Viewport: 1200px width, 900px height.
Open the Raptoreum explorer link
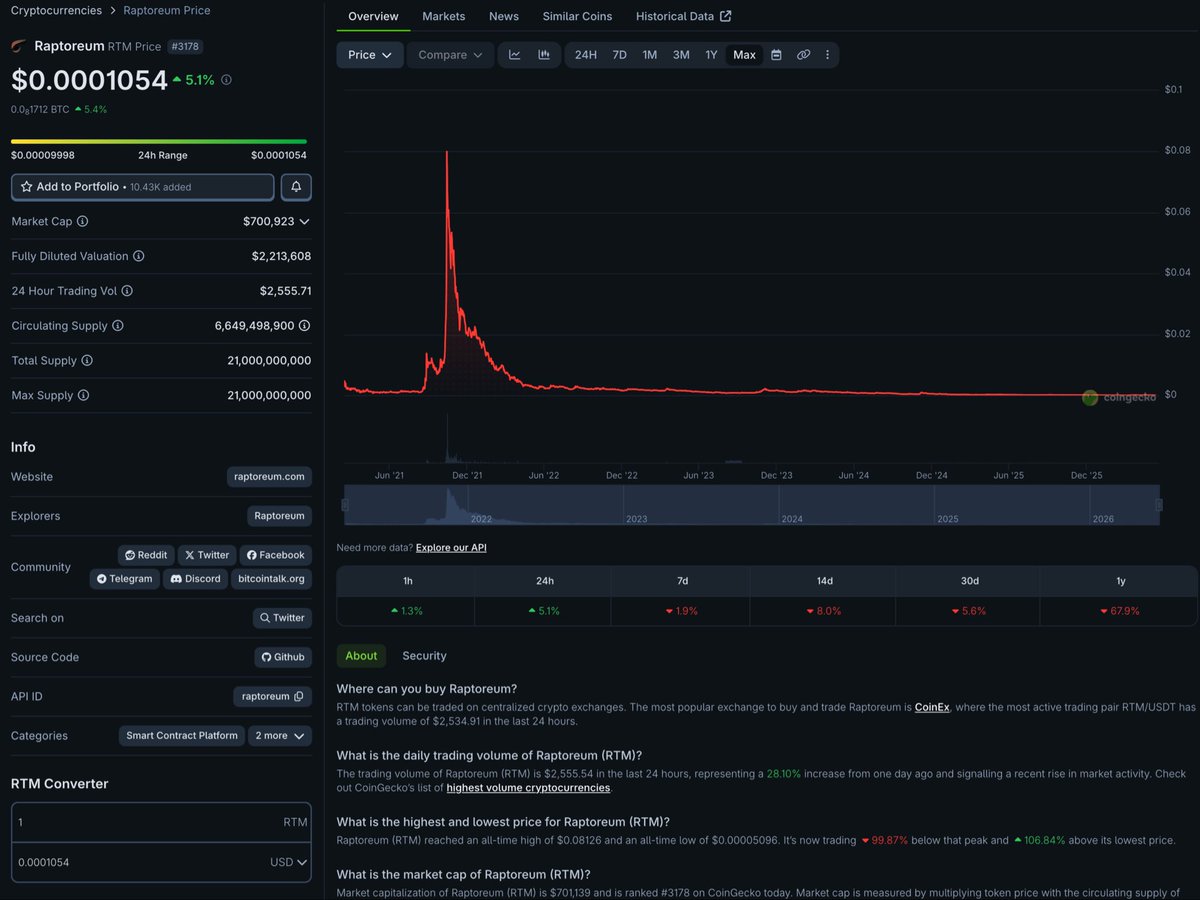(x=279, y=516)
